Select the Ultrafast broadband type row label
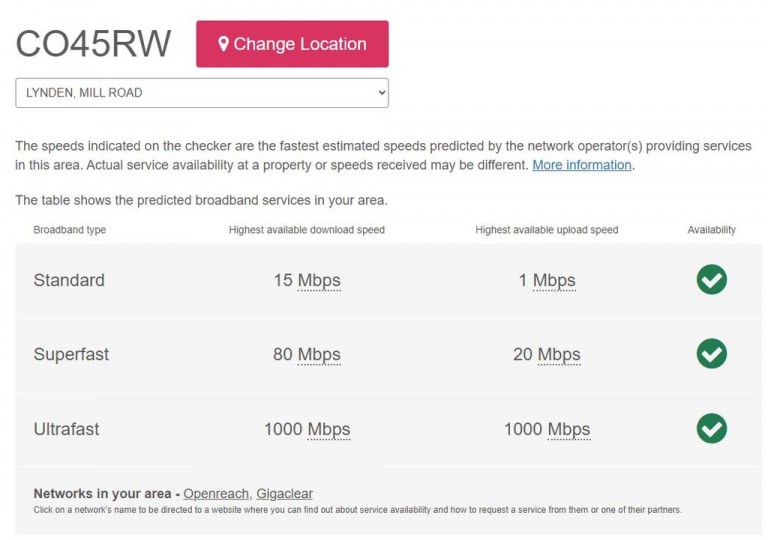The height and width of the screenshot is (540, 768). (x=66, y=429)
